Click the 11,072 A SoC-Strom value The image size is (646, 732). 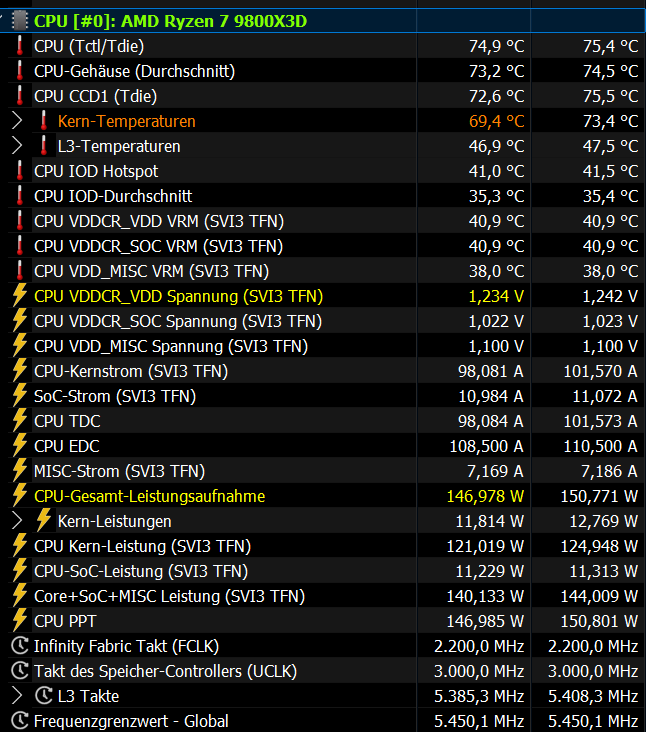tap(605, 396)
